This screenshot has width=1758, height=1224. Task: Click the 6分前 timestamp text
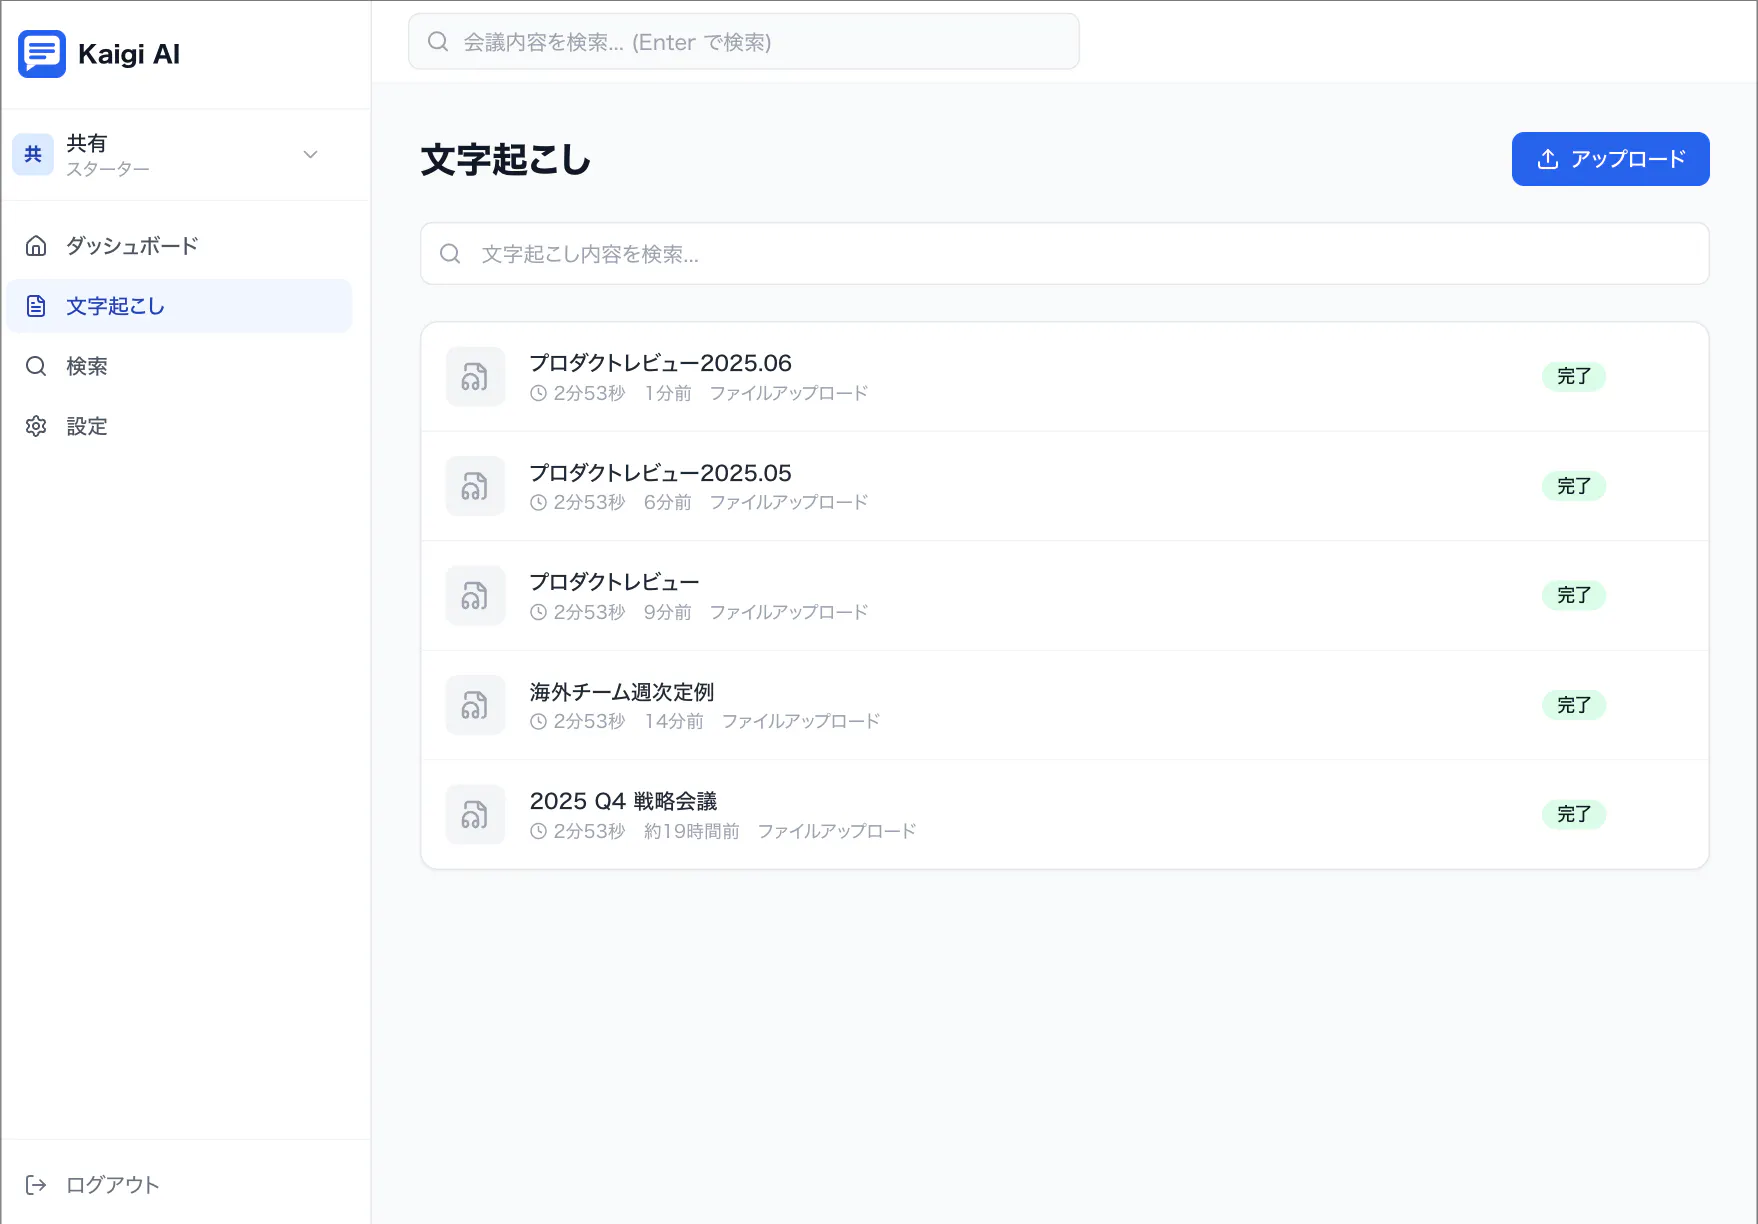tap(668, 502)
